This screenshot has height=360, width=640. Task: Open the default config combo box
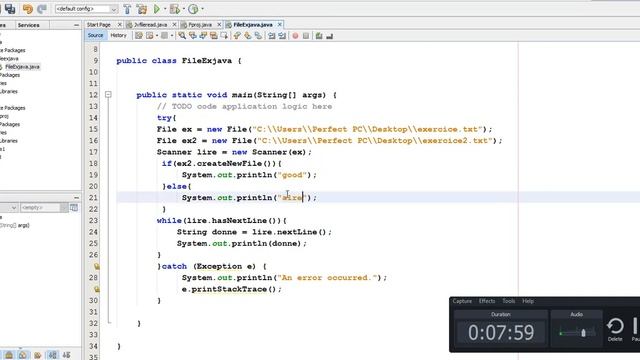(87, 9)
